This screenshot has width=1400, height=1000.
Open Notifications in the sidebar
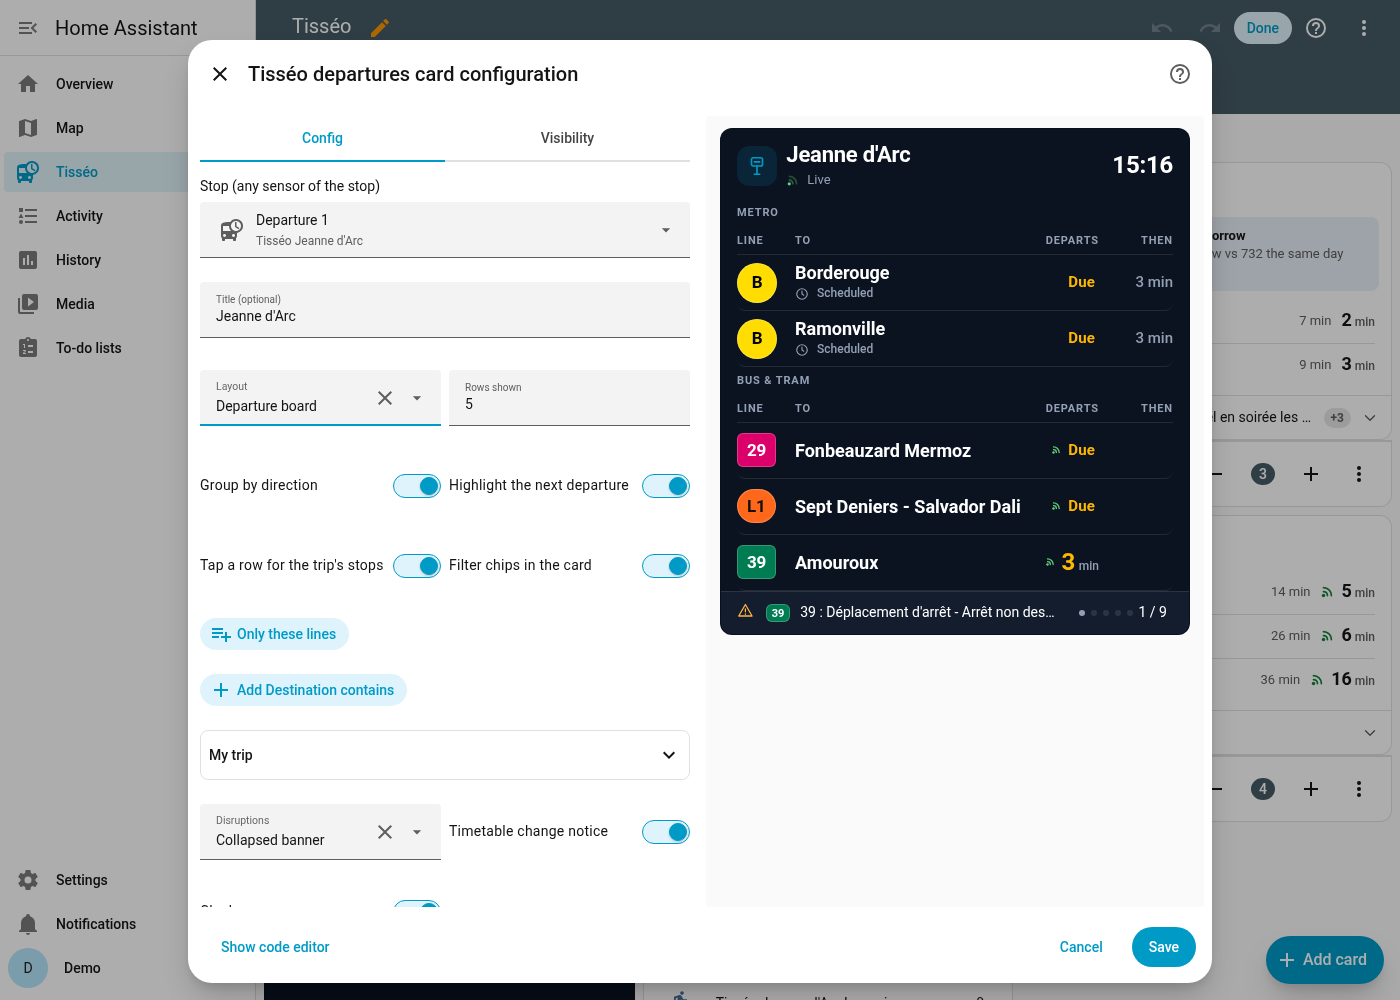point(96,924)
